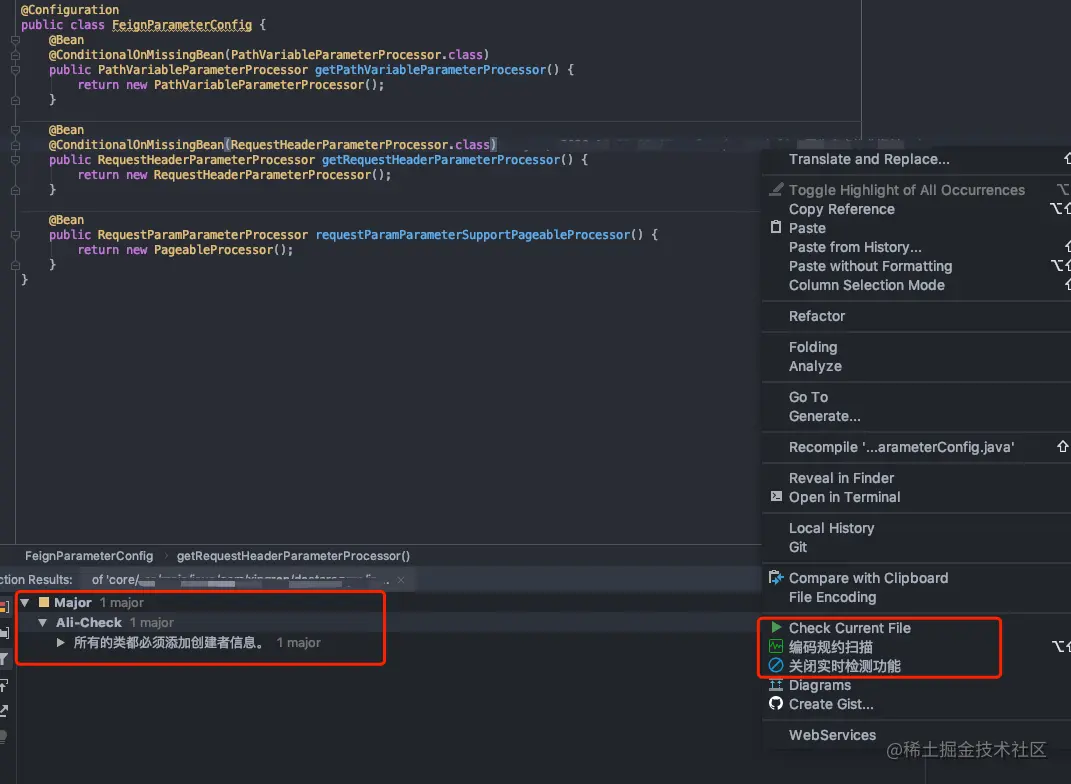Click 关闭实时检测功能 to disable real-time inspection
The image size is (1071, 784).
pyautogui.click(x=844, y=666)
